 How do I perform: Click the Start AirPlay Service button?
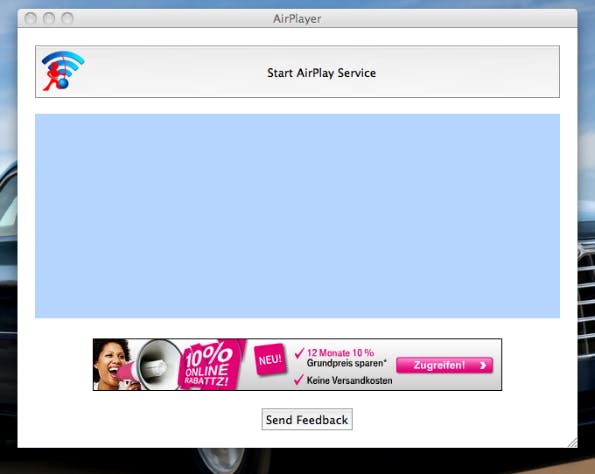[297, 72]
